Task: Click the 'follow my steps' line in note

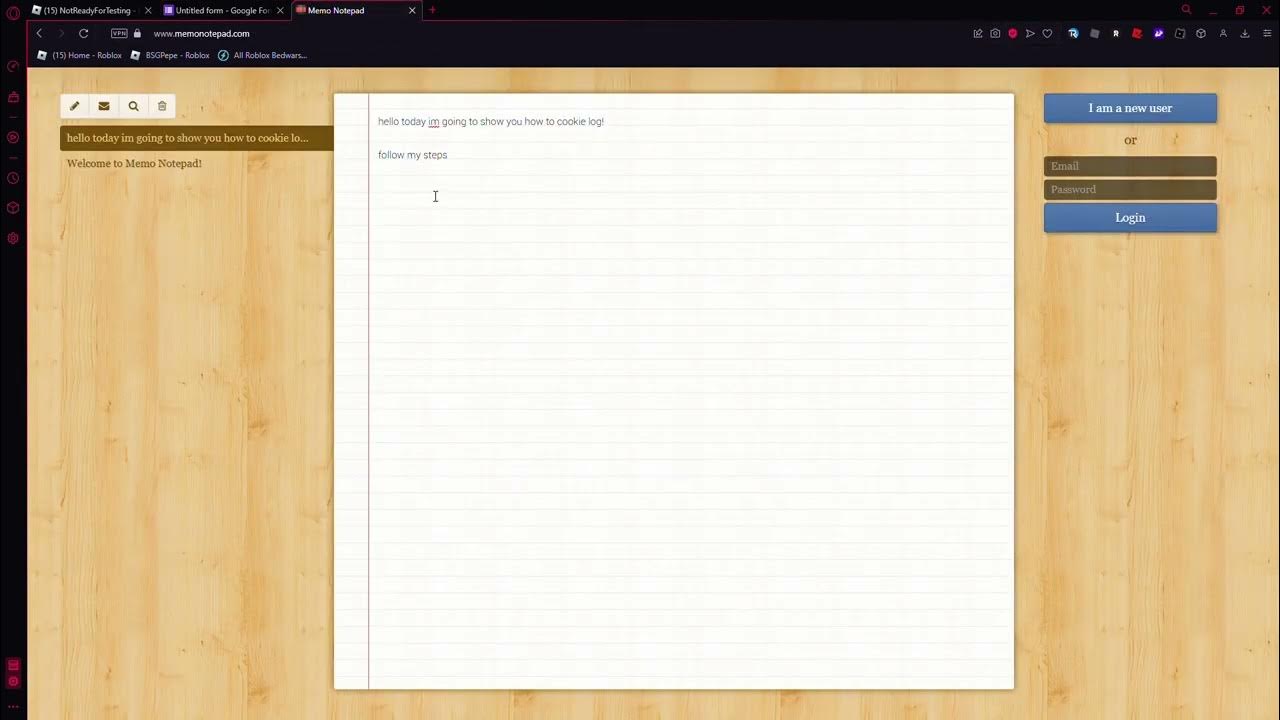Action: [412, 155]
